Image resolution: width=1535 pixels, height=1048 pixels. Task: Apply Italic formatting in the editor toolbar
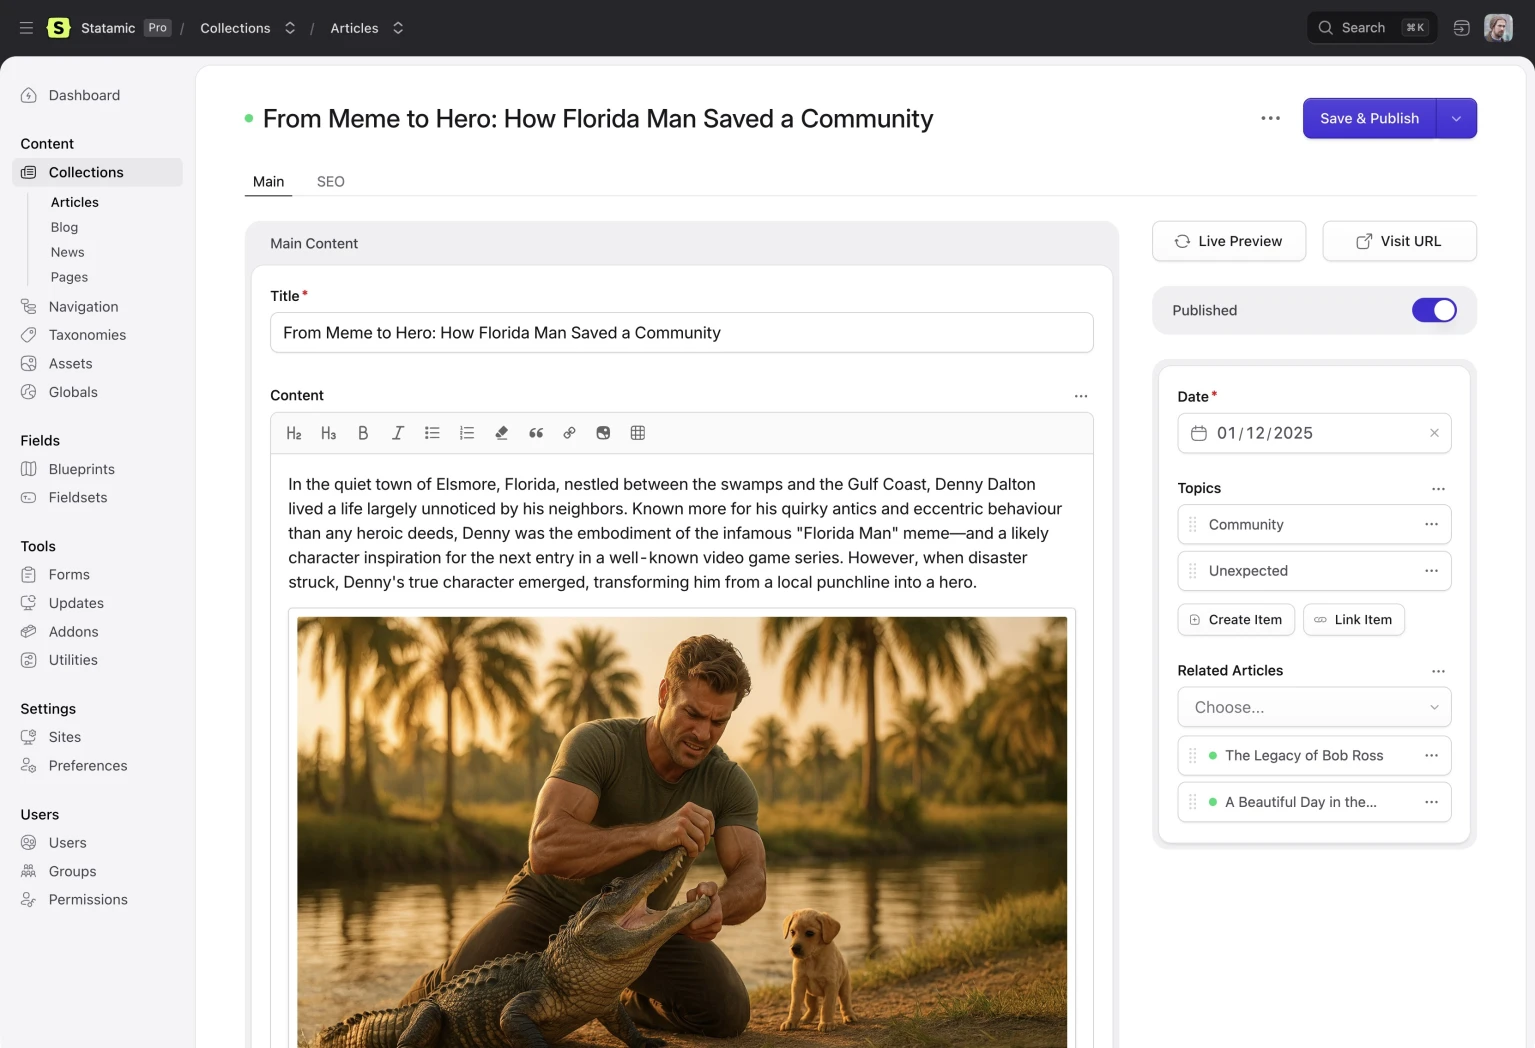[398, 433]
